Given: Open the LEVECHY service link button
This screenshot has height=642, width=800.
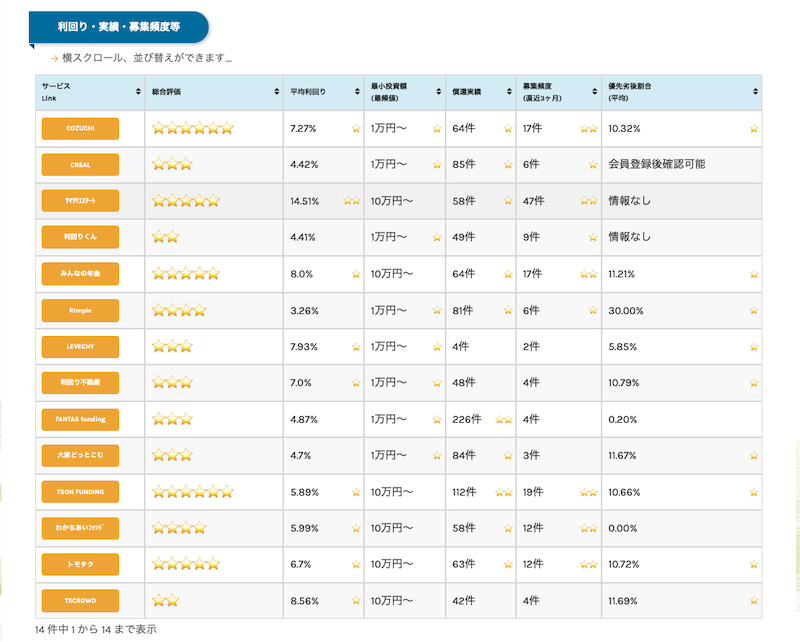Looking at the screenshot, I should tap(80, 347).
